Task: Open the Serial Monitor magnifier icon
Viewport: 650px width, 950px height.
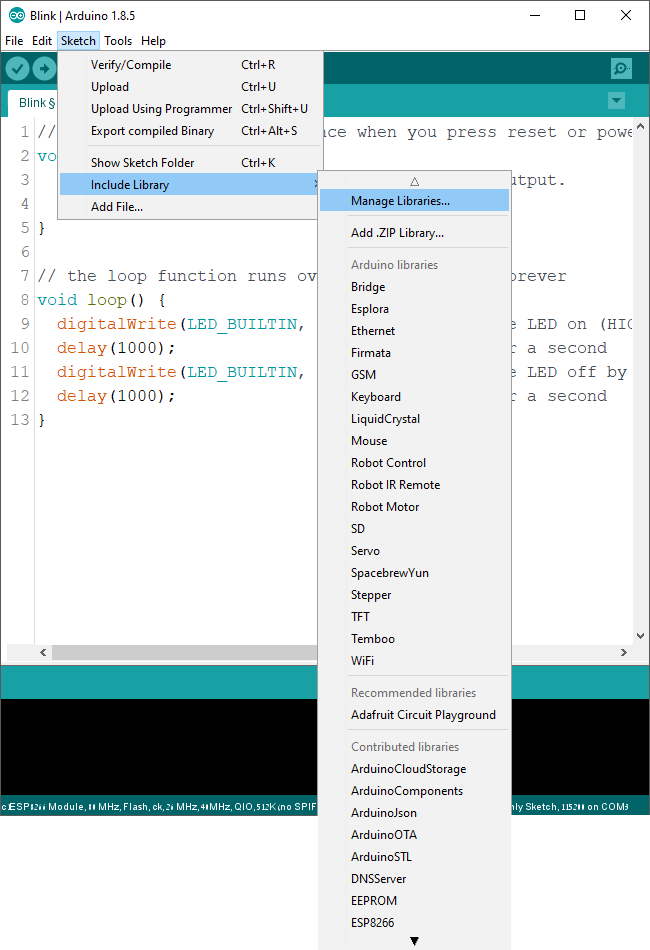Action: 621,68
